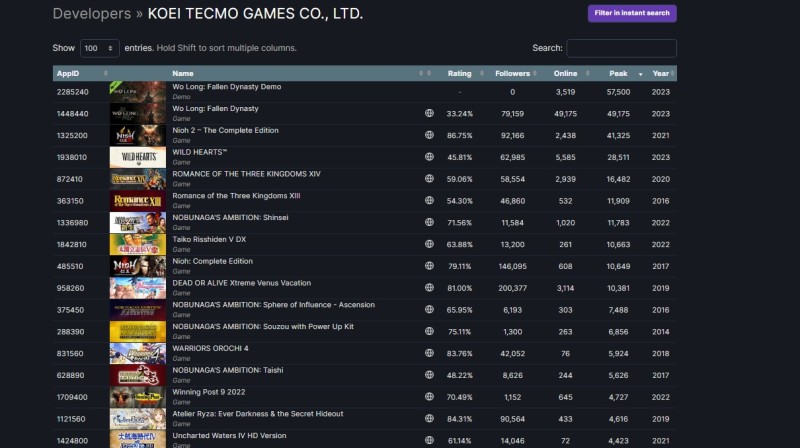
Task: Open the Wo Long: Fallen Dynasty game link
Action: (215, 109)
